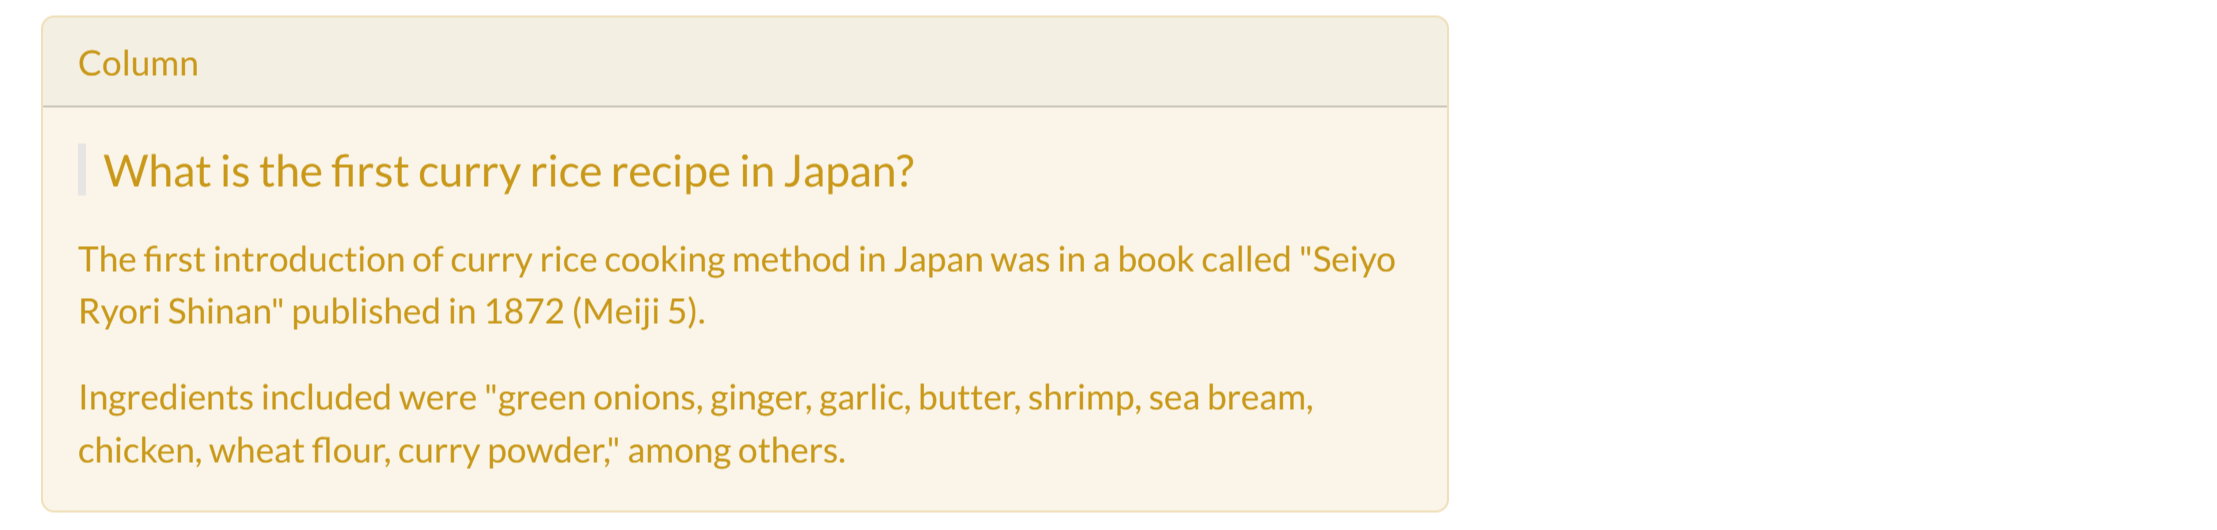The image size is (2217, 530).
Task: Click "Ryori Shinan" in the first paragraph
Action: tap(175, 312)
